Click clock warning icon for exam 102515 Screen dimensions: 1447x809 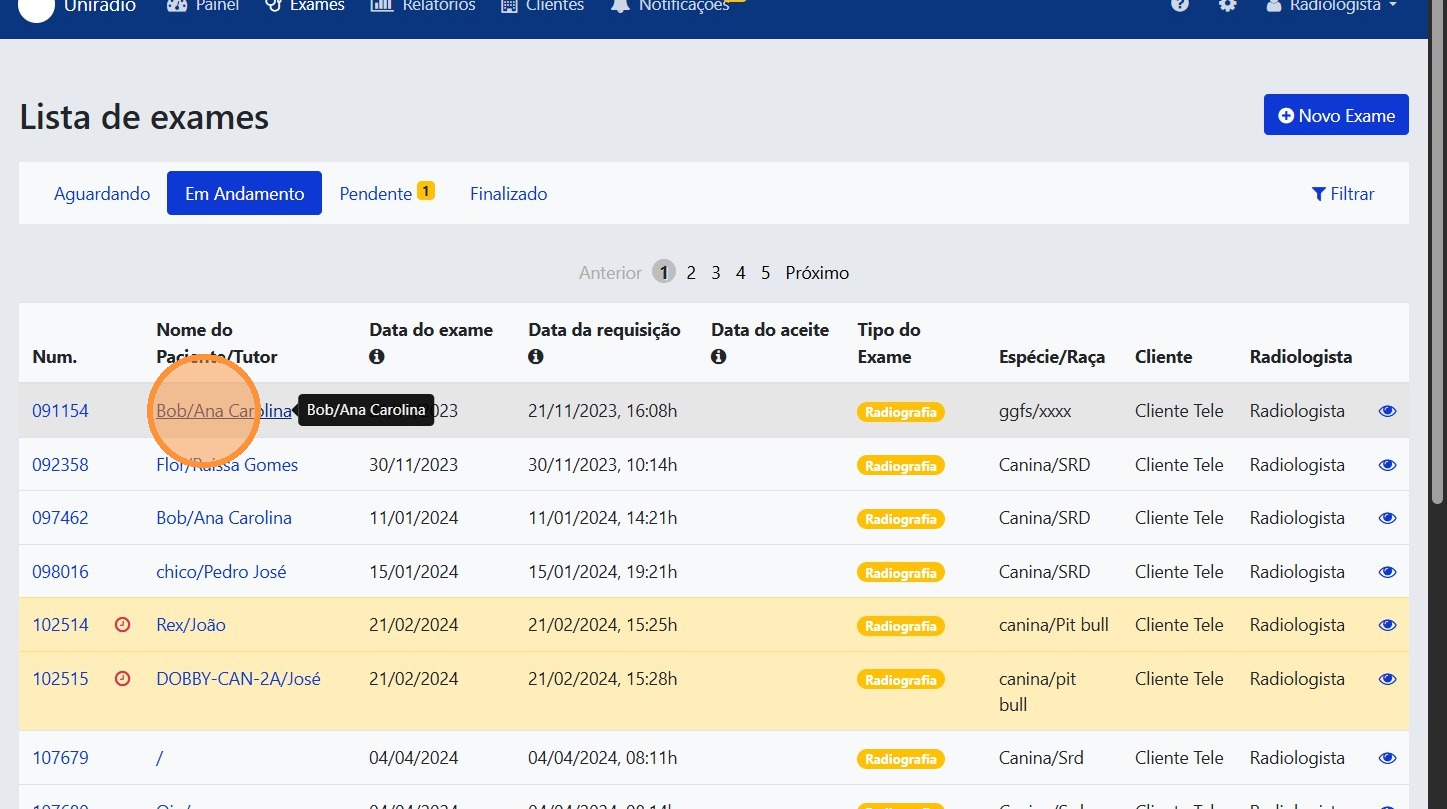[x=123, y=679]
